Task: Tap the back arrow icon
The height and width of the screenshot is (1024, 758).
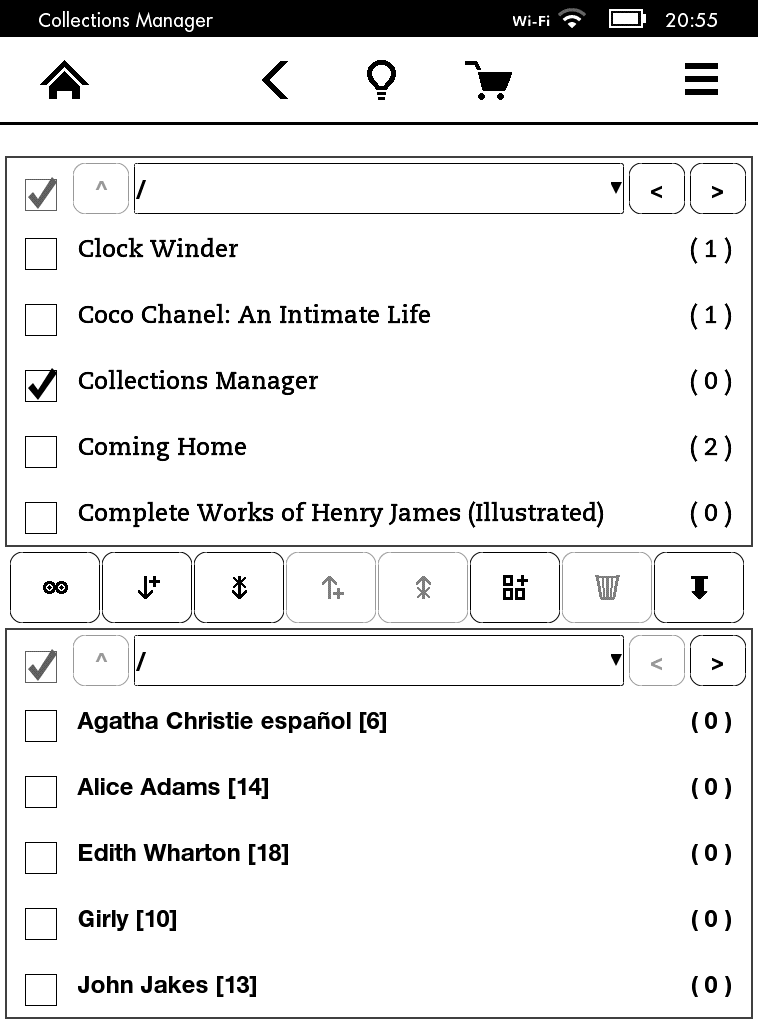Action: point(275,80)
